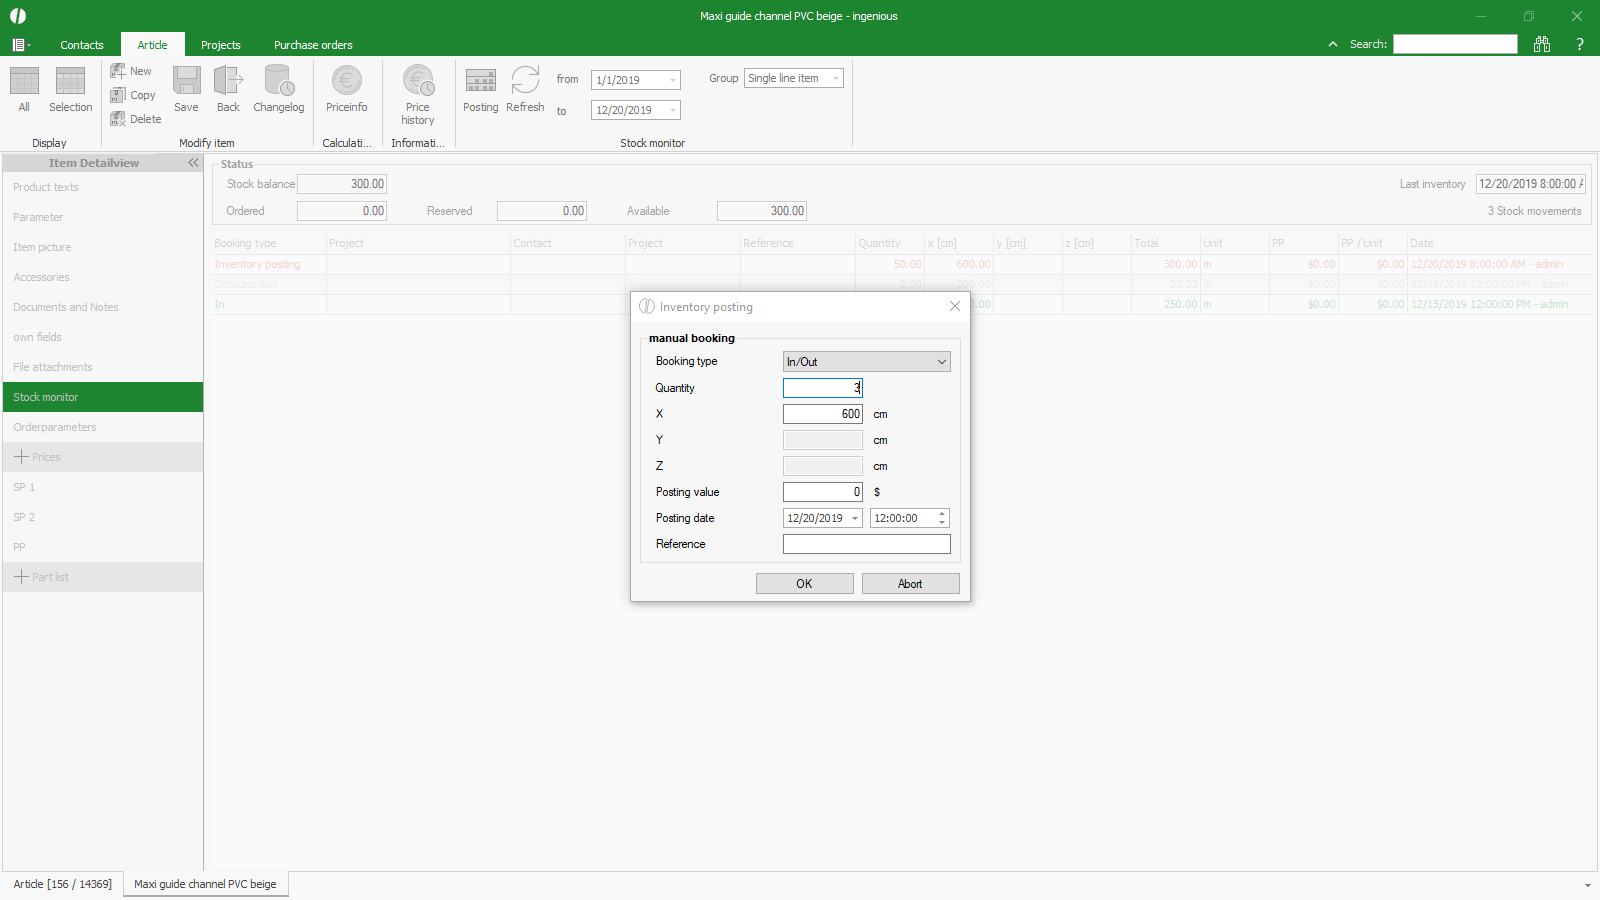Open the Purchase orders tab
The image size is (1600, 900).
point(313,45)
